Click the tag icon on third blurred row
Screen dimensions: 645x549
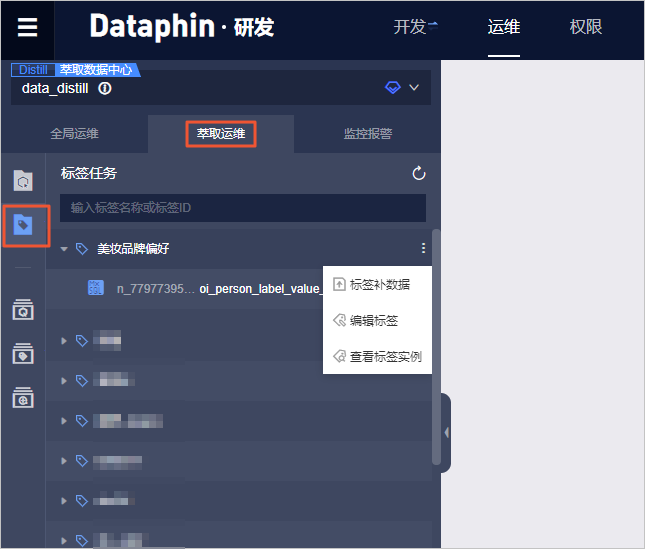82,421
